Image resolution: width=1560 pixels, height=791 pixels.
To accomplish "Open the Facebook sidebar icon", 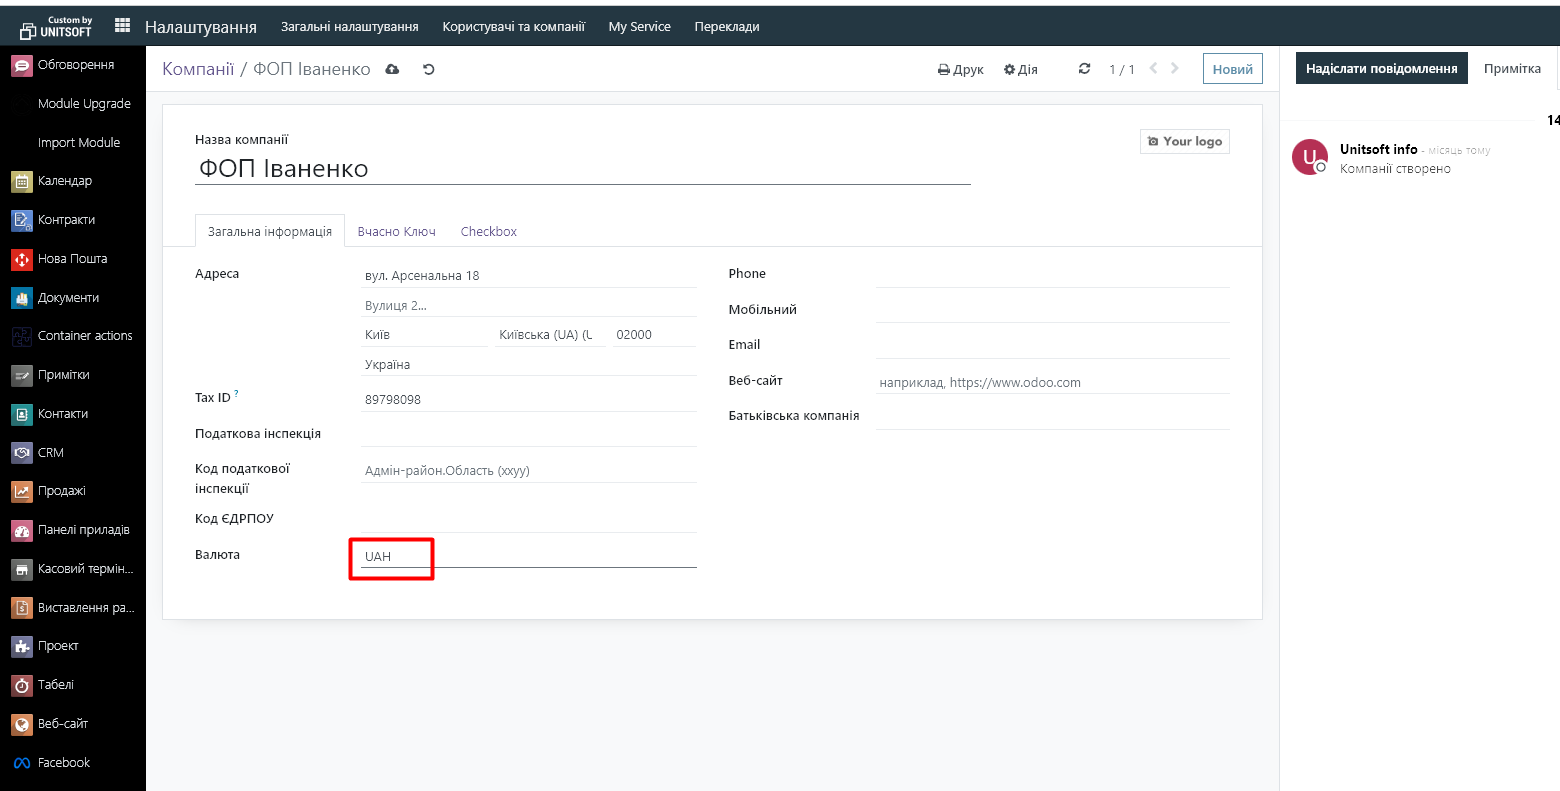I will [x=22, y=763].
